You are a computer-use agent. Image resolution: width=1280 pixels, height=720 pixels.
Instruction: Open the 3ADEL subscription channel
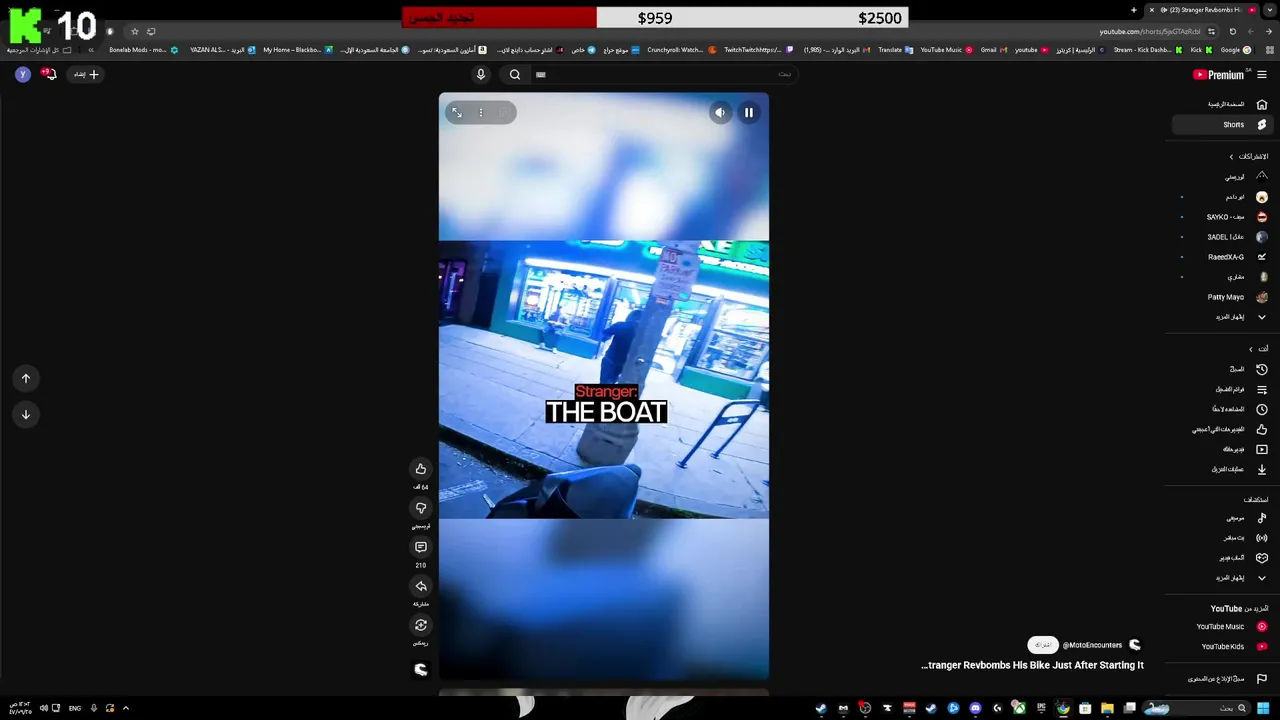point(1222,237)
